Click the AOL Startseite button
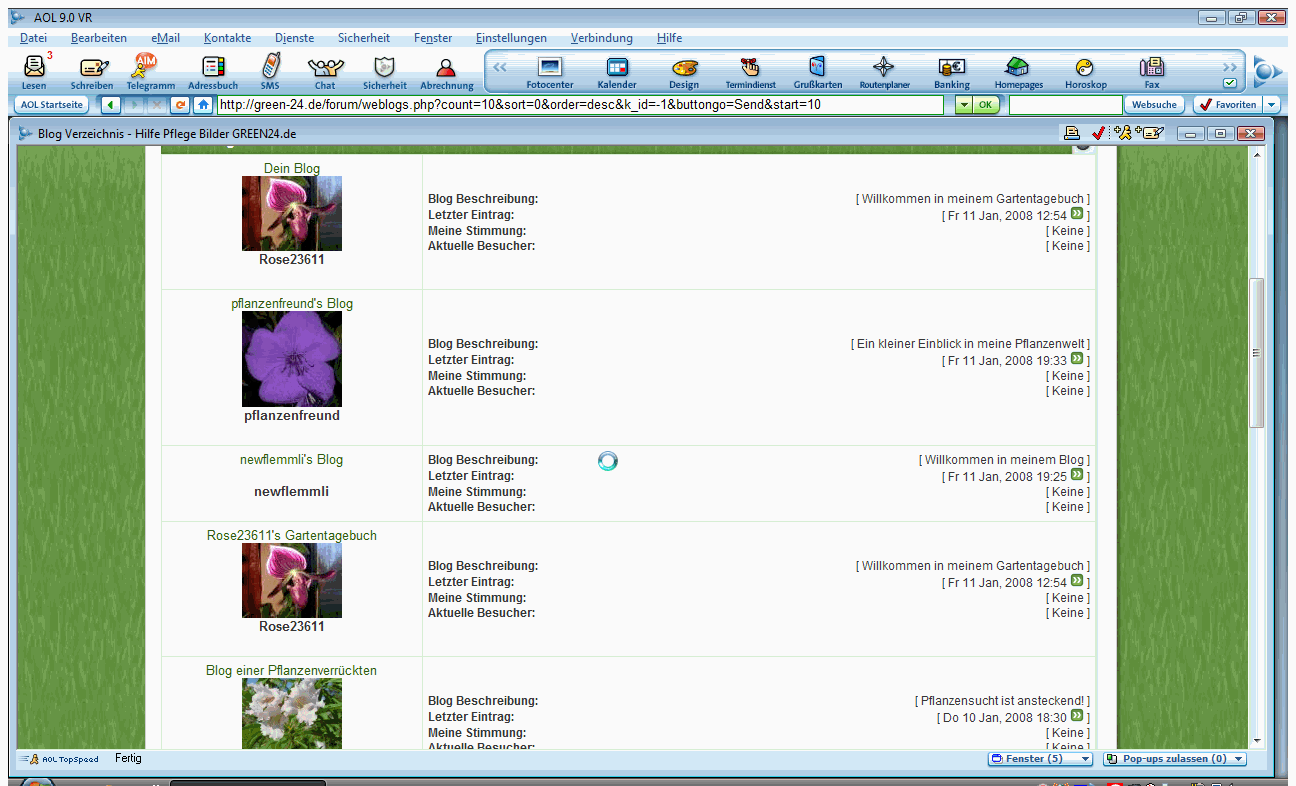This screenshot has width=1296, height=786. [53, 104]
